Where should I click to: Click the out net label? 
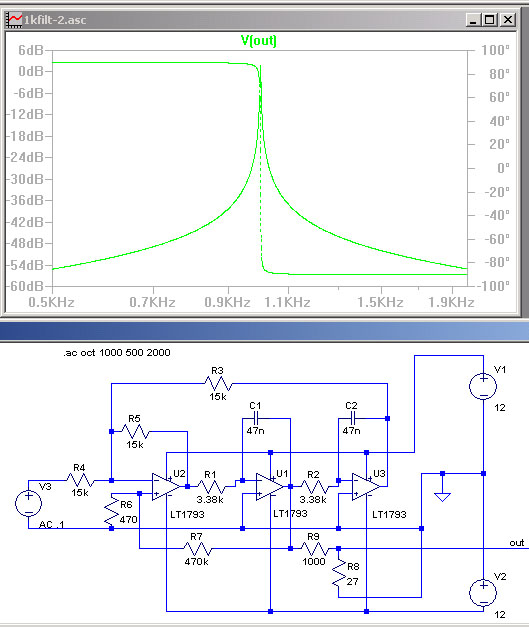pos(517,543)
